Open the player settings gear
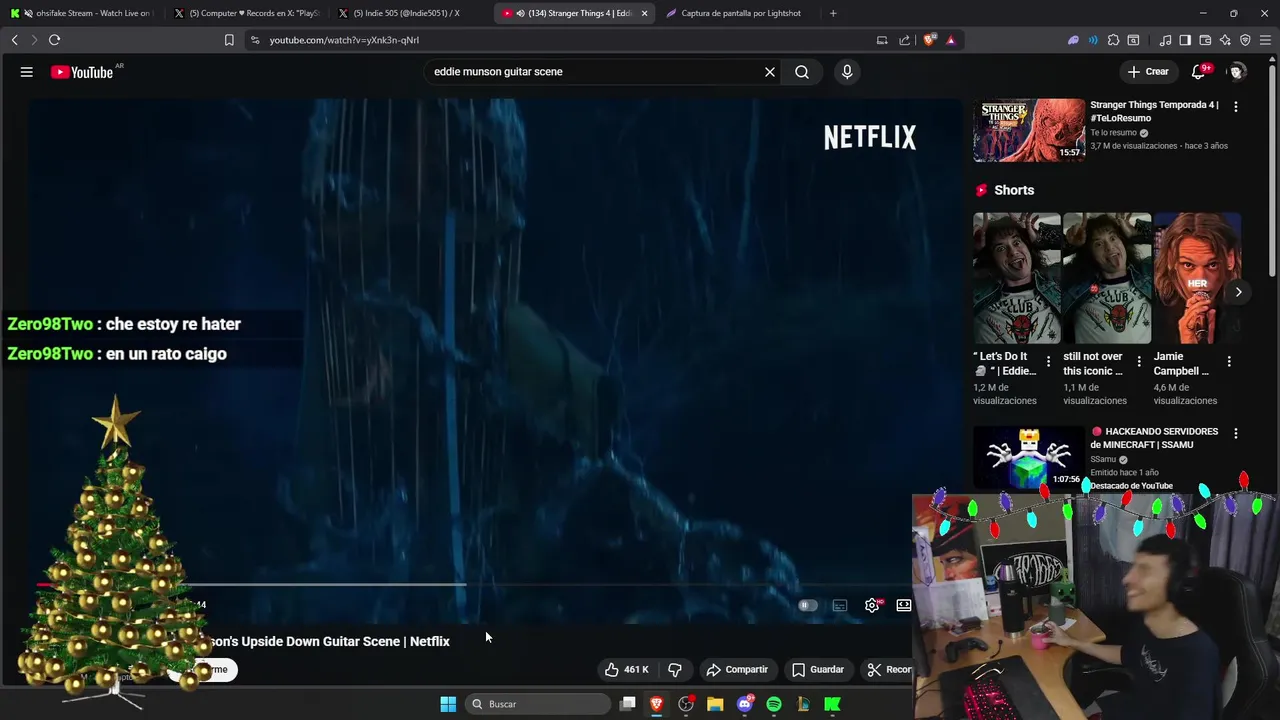Image resolution: width=1280 pixels, height=720 pixels. (872, 605)
